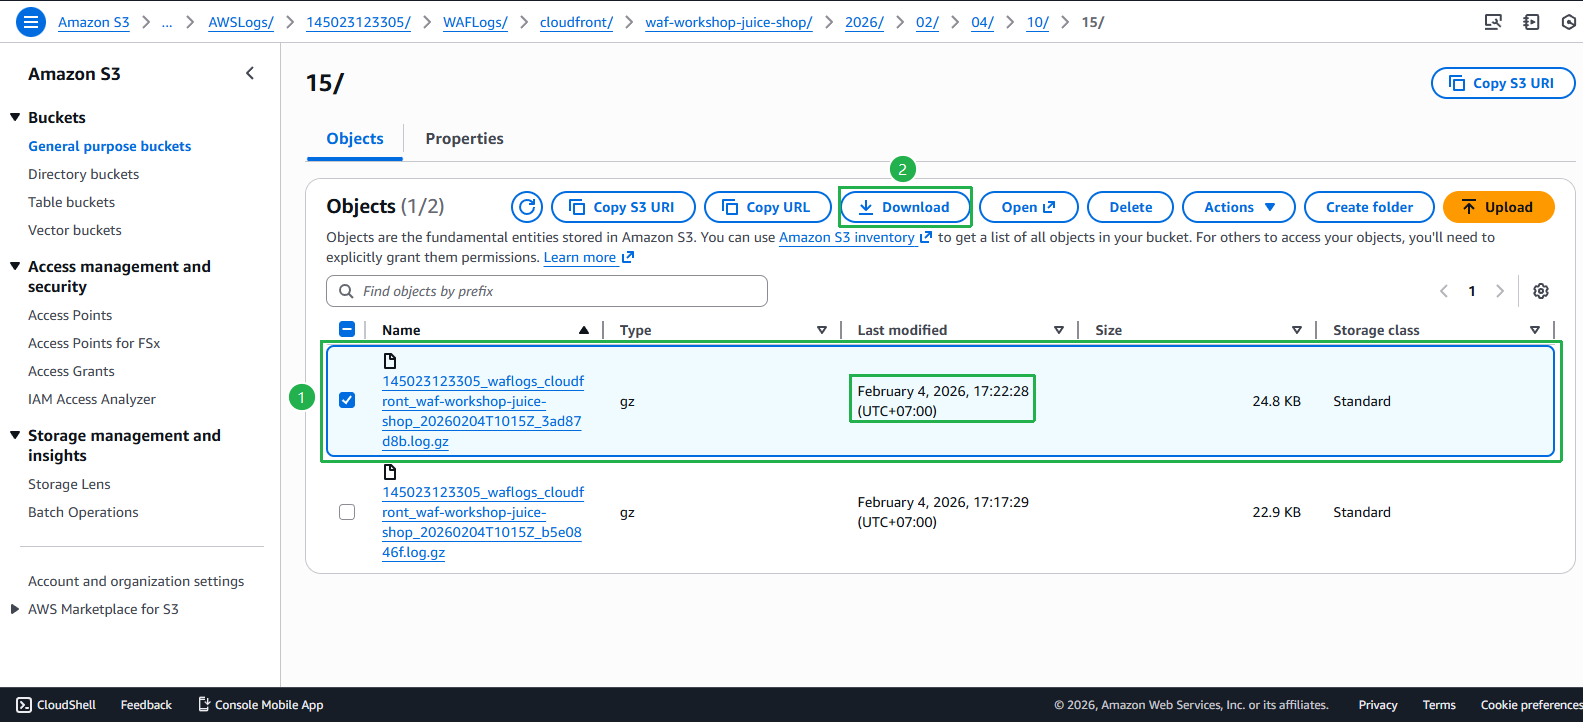Open the AWS services hamburger menu
Screen dimensions: 1583x722
coord(31,21)
